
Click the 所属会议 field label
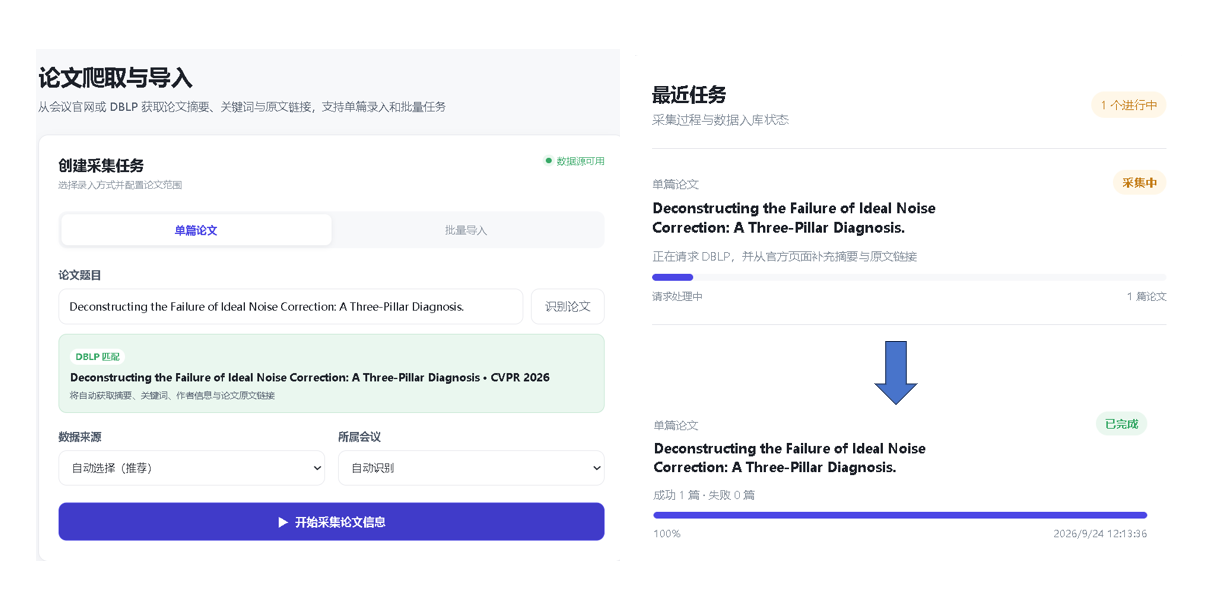point(360,437)
